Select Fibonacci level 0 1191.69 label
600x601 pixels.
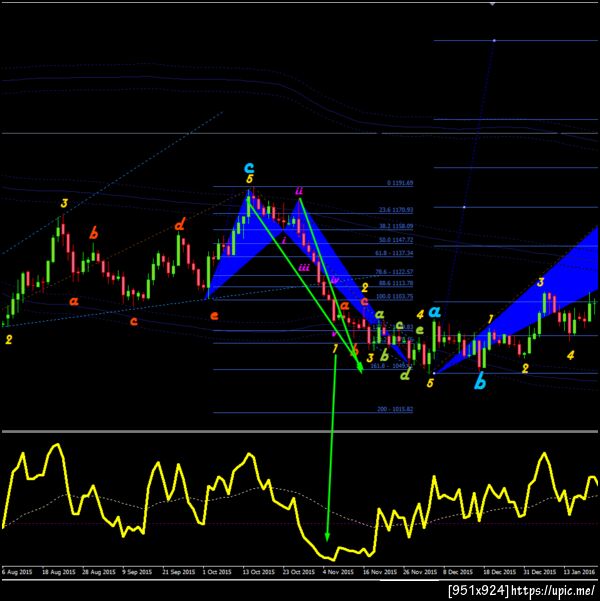(x=400, y=183)
